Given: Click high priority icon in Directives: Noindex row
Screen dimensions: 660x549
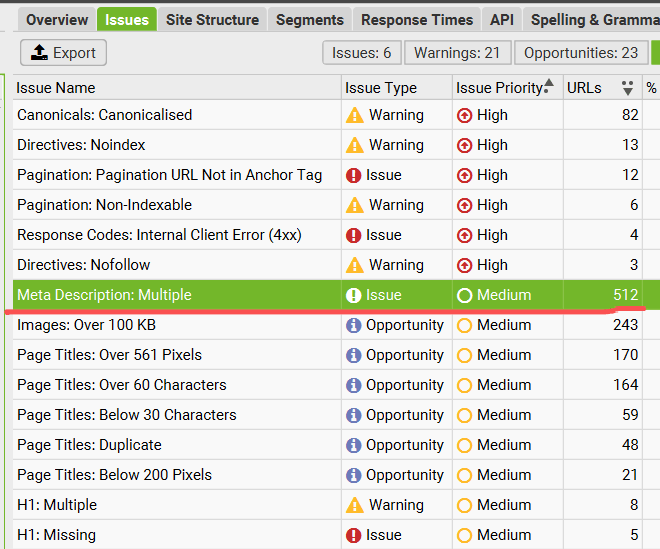Looking at the screenshot, I should click(x=464, y=145).
